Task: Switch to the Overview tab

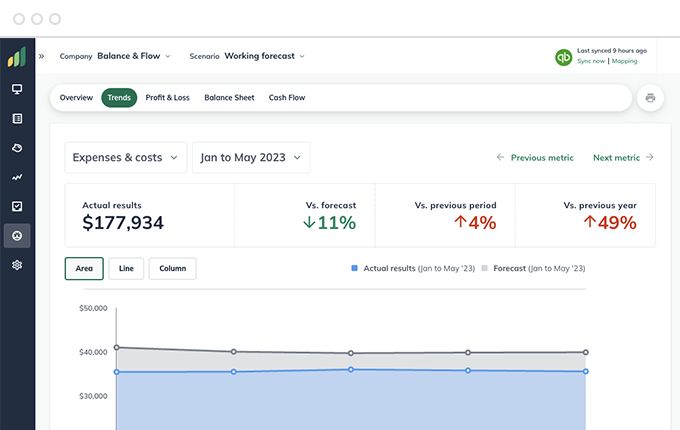Action: (76, 98)
